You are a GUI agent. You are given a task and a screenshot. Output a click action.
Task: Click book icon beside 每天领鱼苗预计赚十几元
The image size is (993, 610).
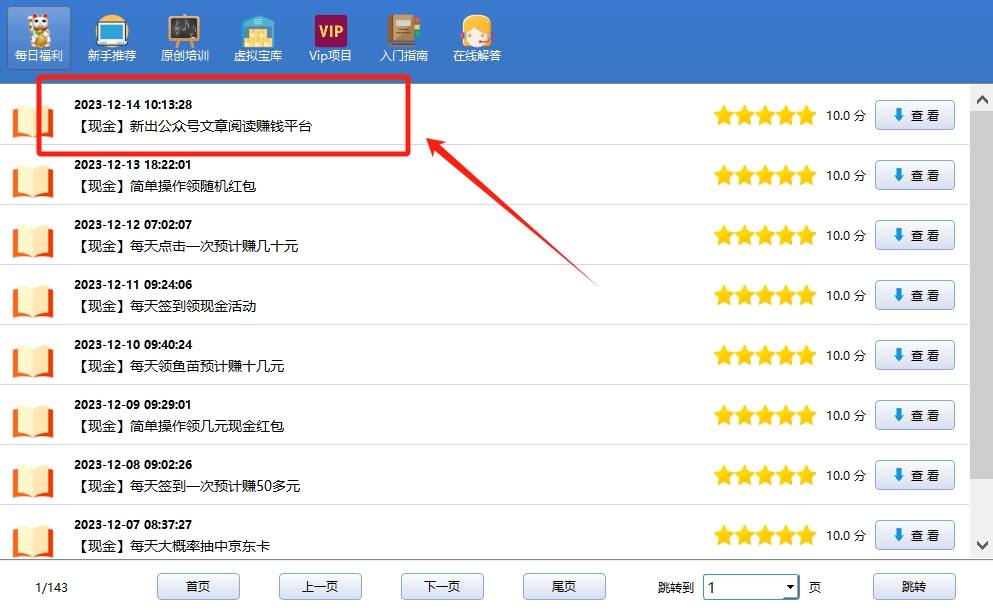coord(33,361)
